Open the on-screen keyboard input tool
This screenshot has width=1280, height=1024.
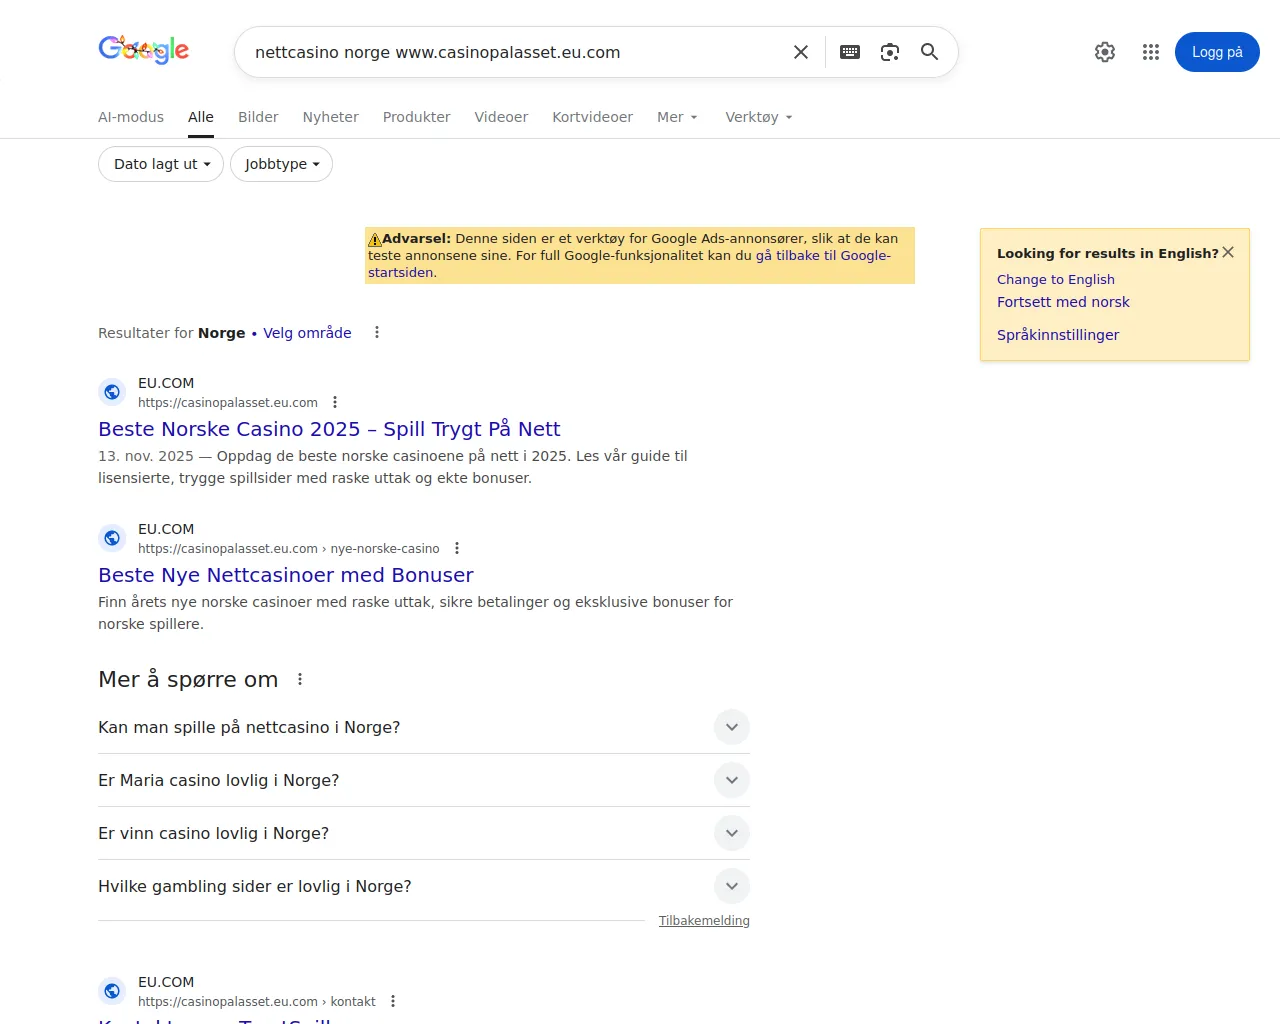click(850, 52)
